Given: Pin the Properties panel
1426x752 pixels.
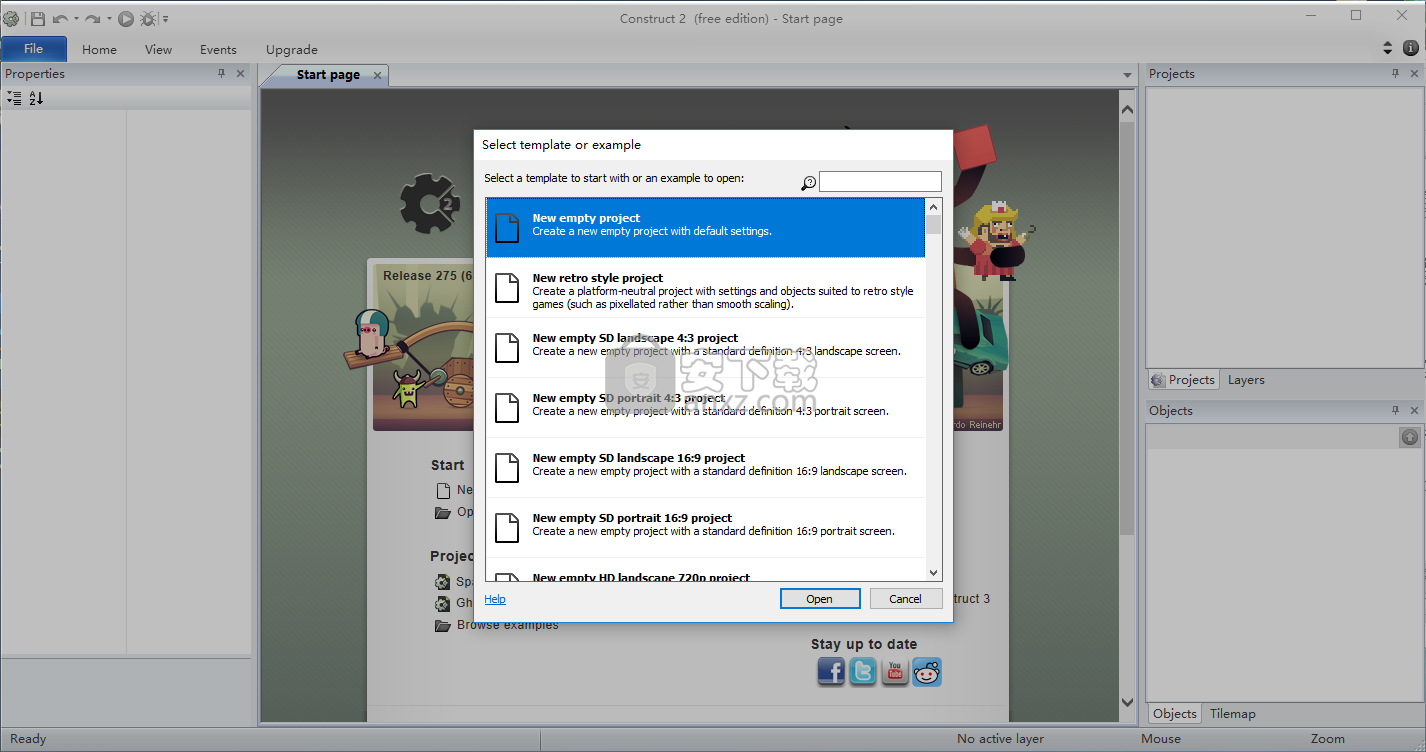Looking at the screenshot, I should 222,74.
